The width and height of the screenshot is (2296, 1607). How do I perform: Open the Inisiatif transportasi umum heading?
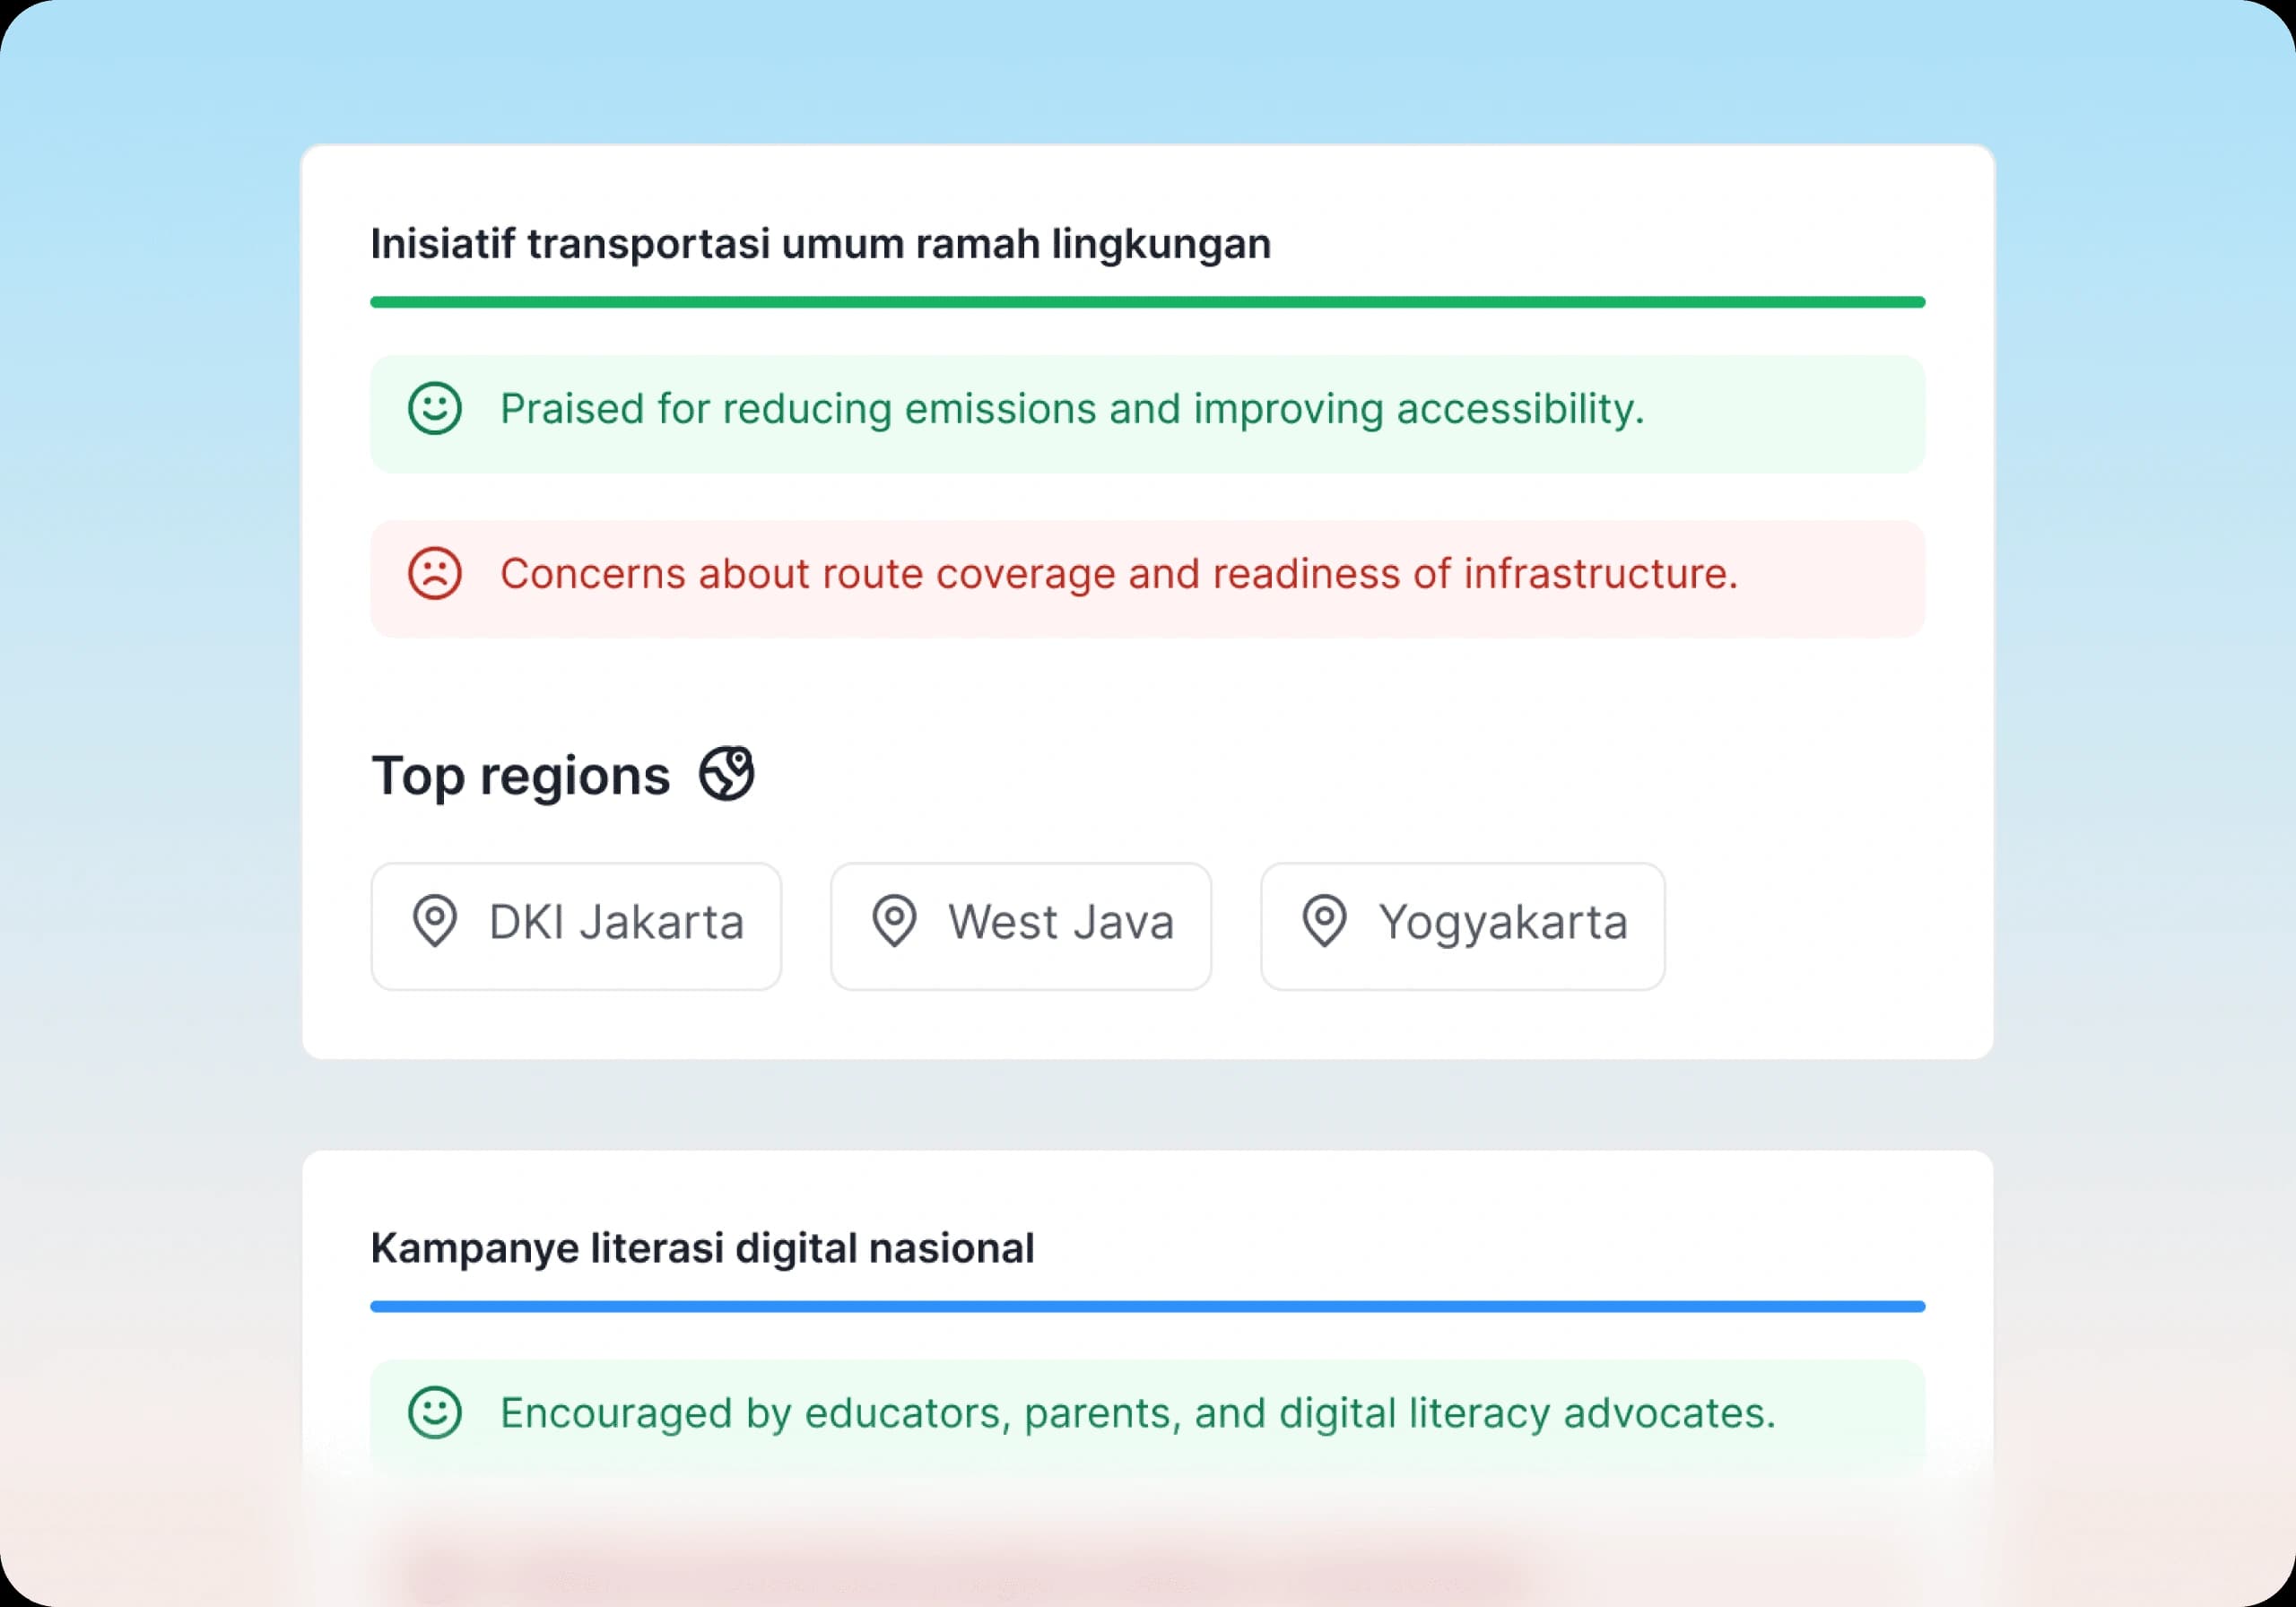820,241
